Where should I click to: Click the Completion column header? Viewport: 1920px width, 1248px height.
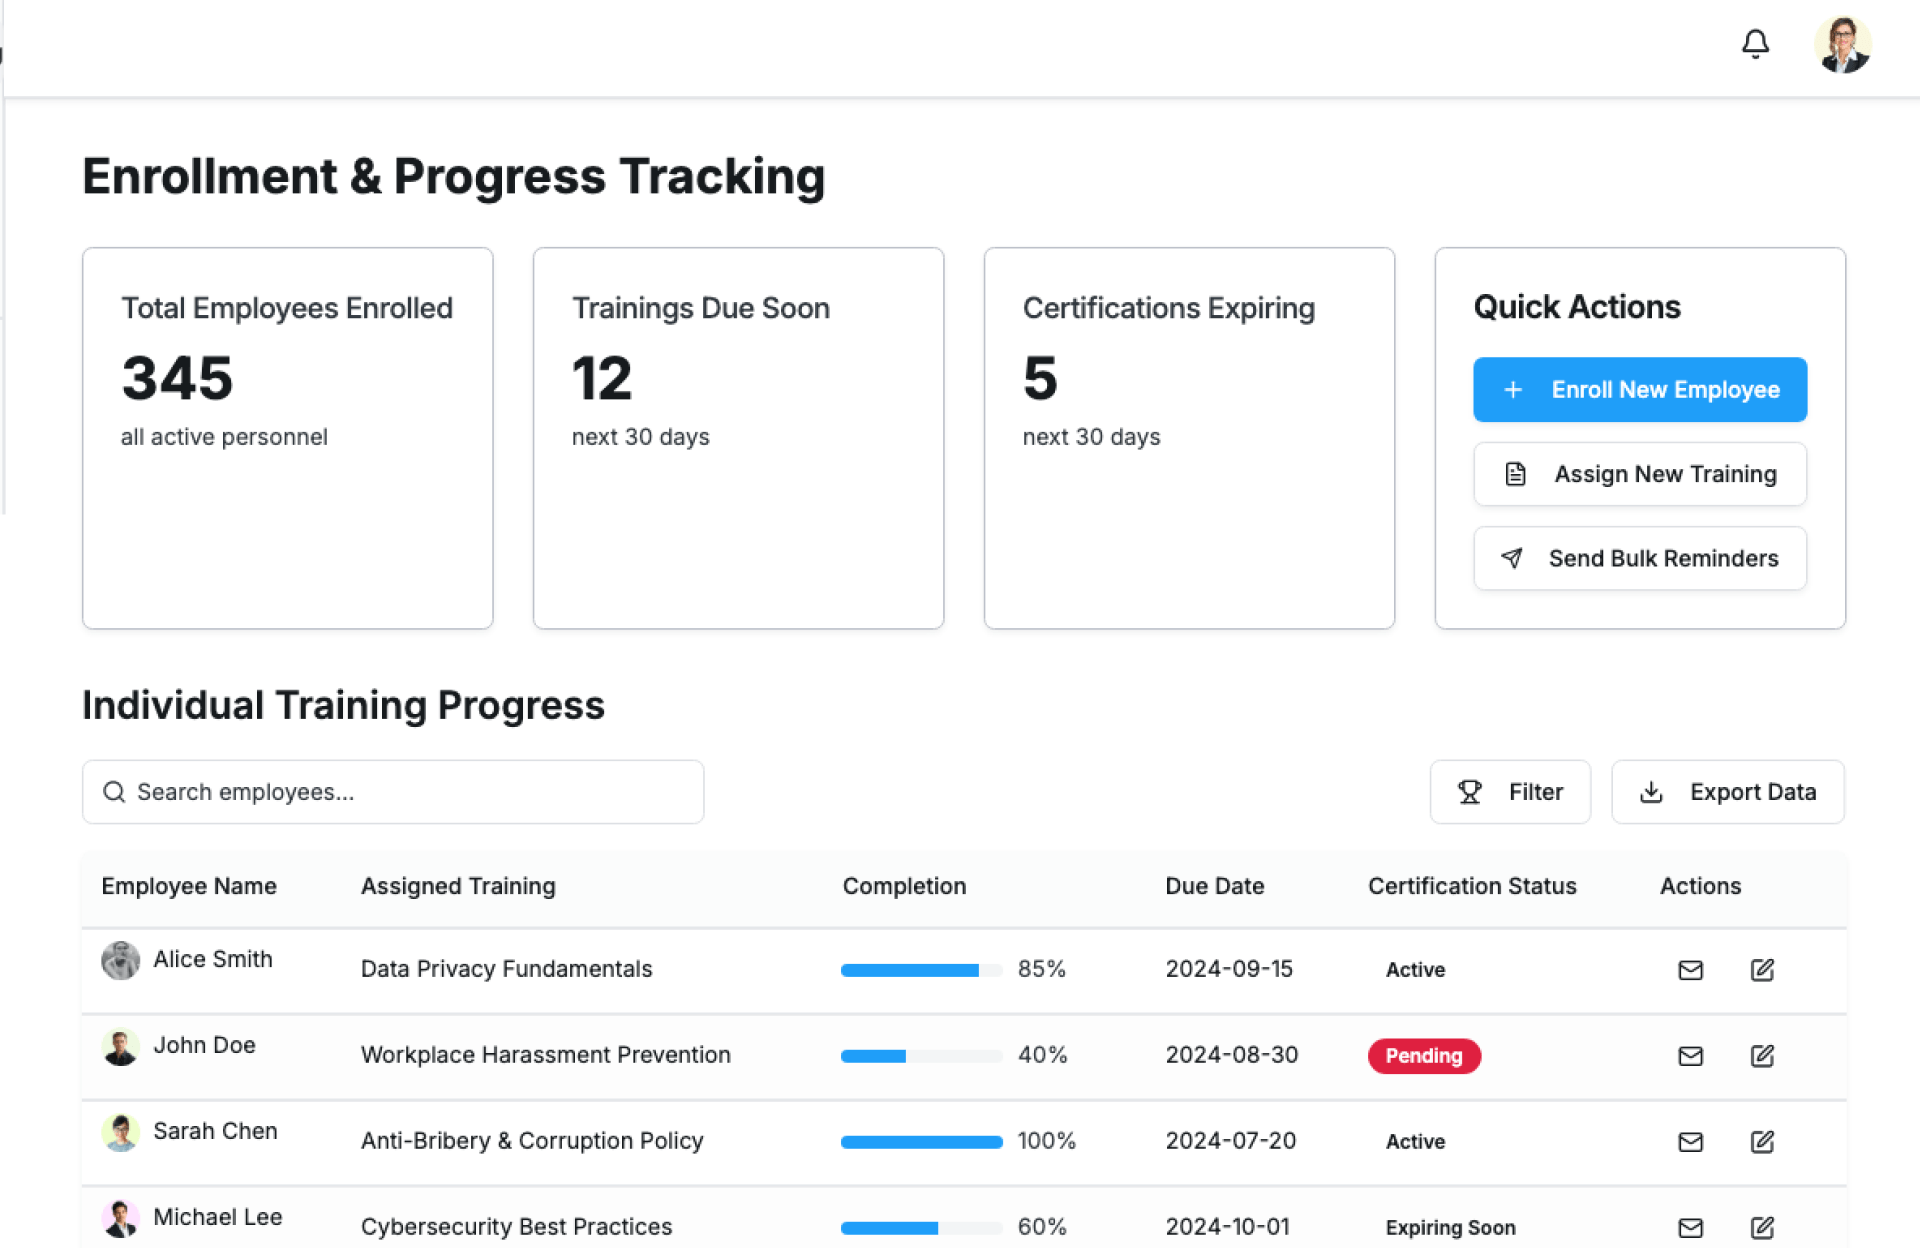[904, 886]
